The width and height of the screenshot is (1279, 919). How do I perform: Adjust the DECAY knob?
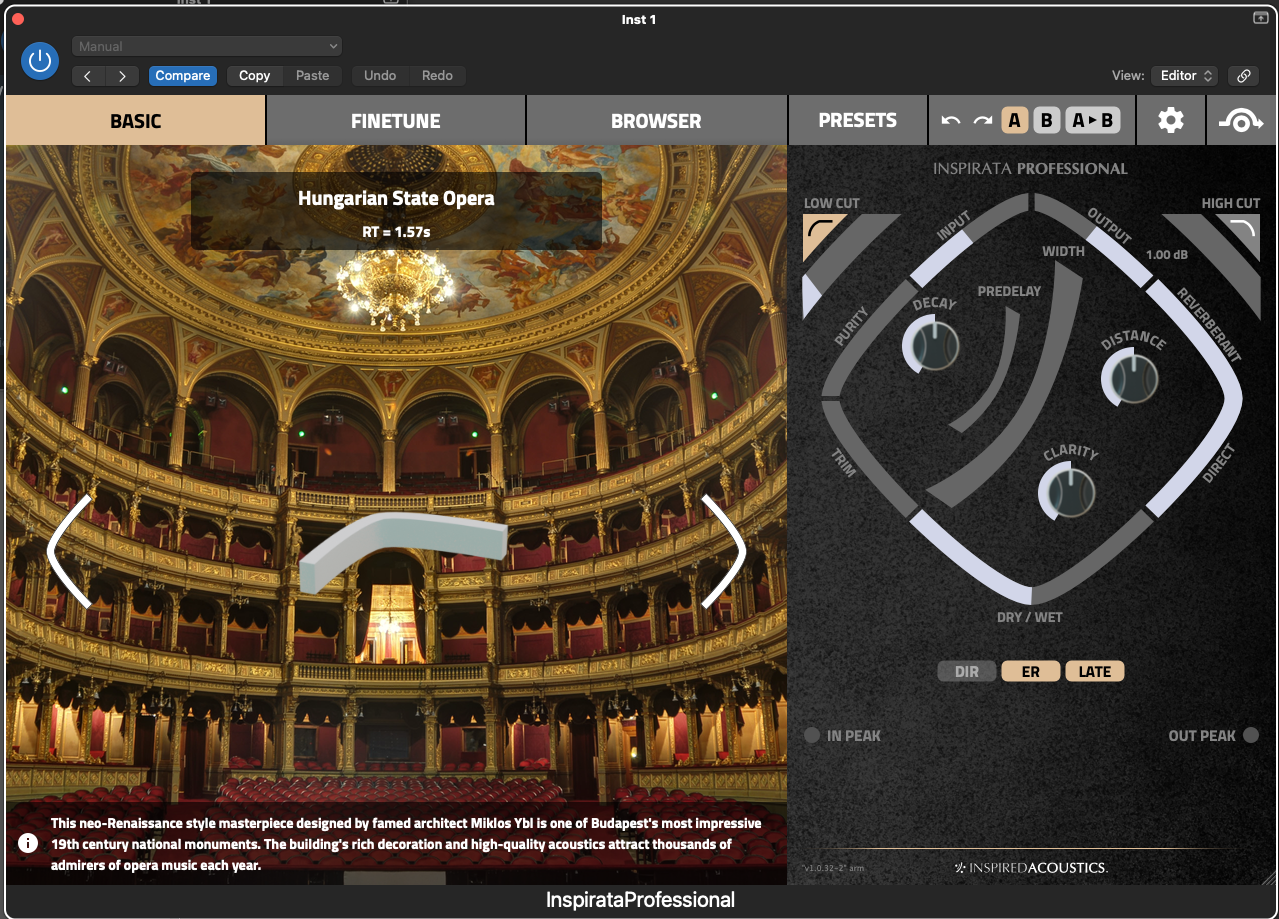(932, 345)
